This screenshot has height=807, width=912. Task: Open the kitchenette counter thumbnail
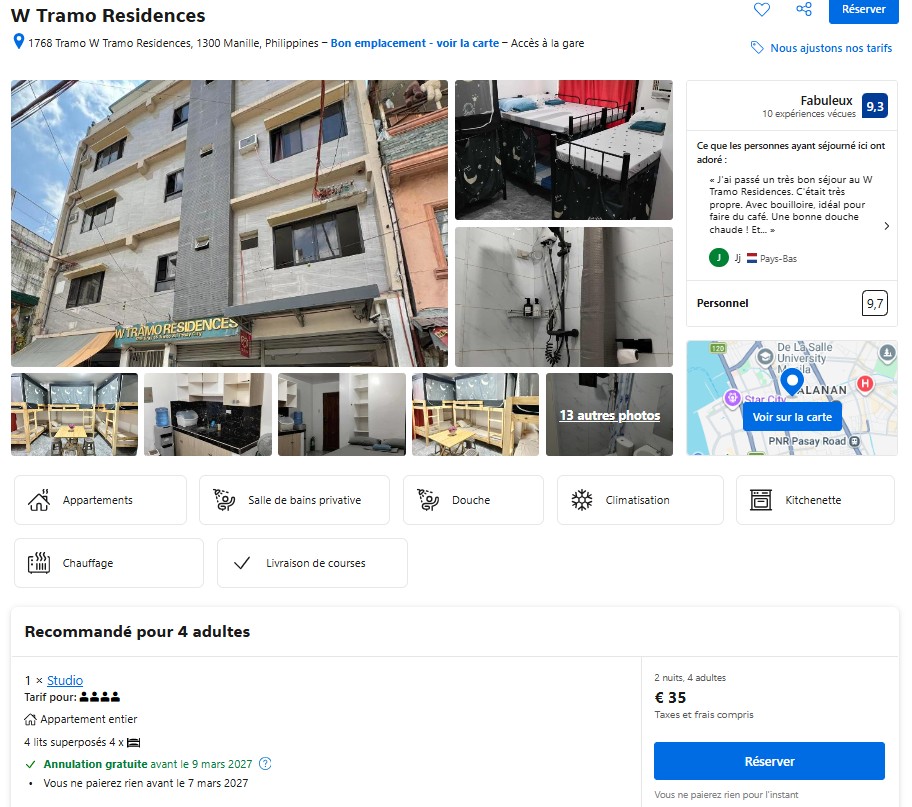point(208,414)
